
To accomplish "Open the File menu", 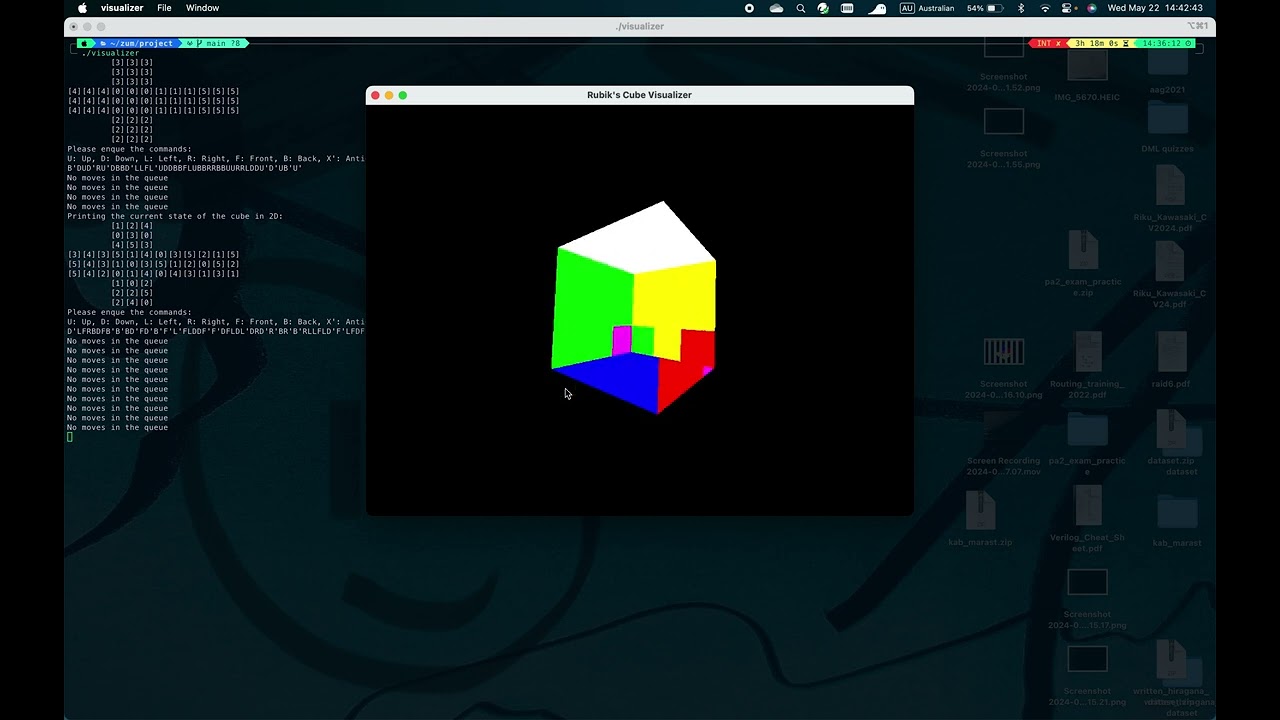I will [164, 8].
